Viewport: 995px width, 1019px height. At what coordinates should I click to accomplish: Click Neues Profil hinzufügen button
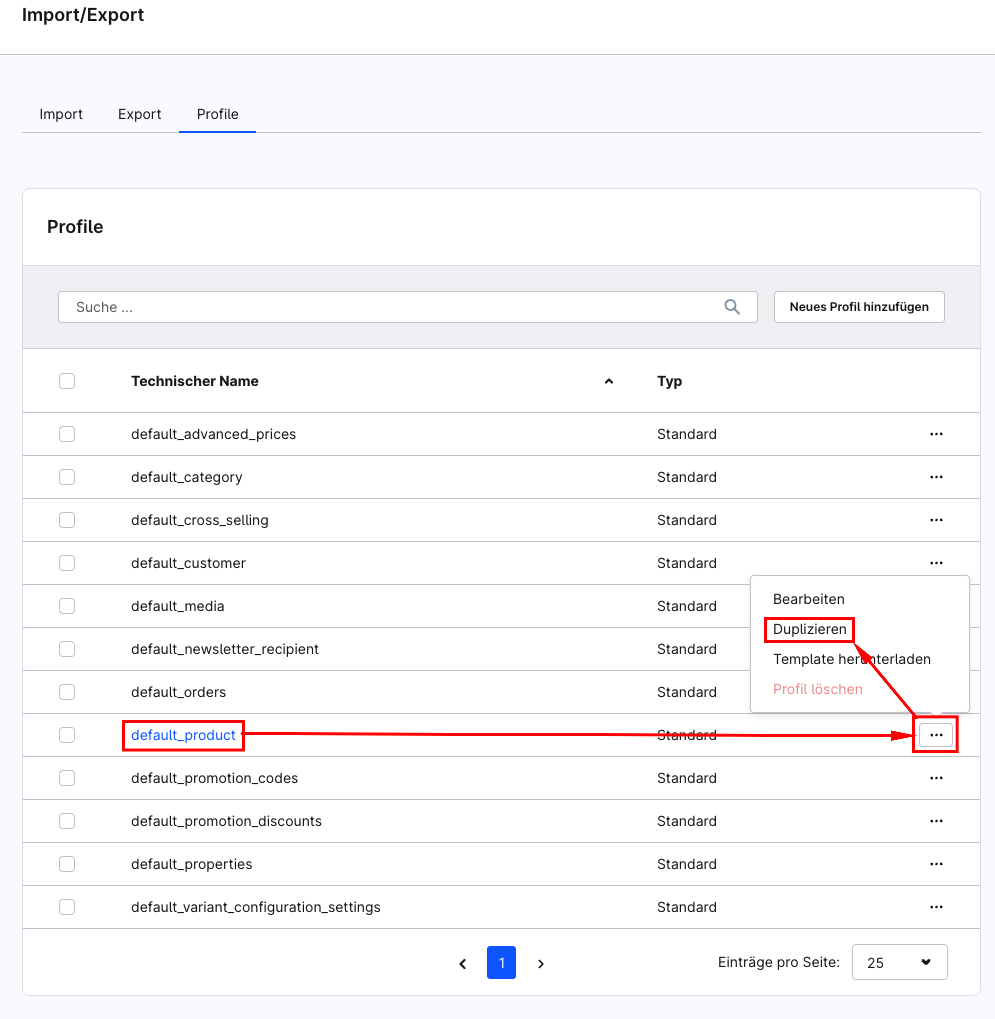click(859, 307)
